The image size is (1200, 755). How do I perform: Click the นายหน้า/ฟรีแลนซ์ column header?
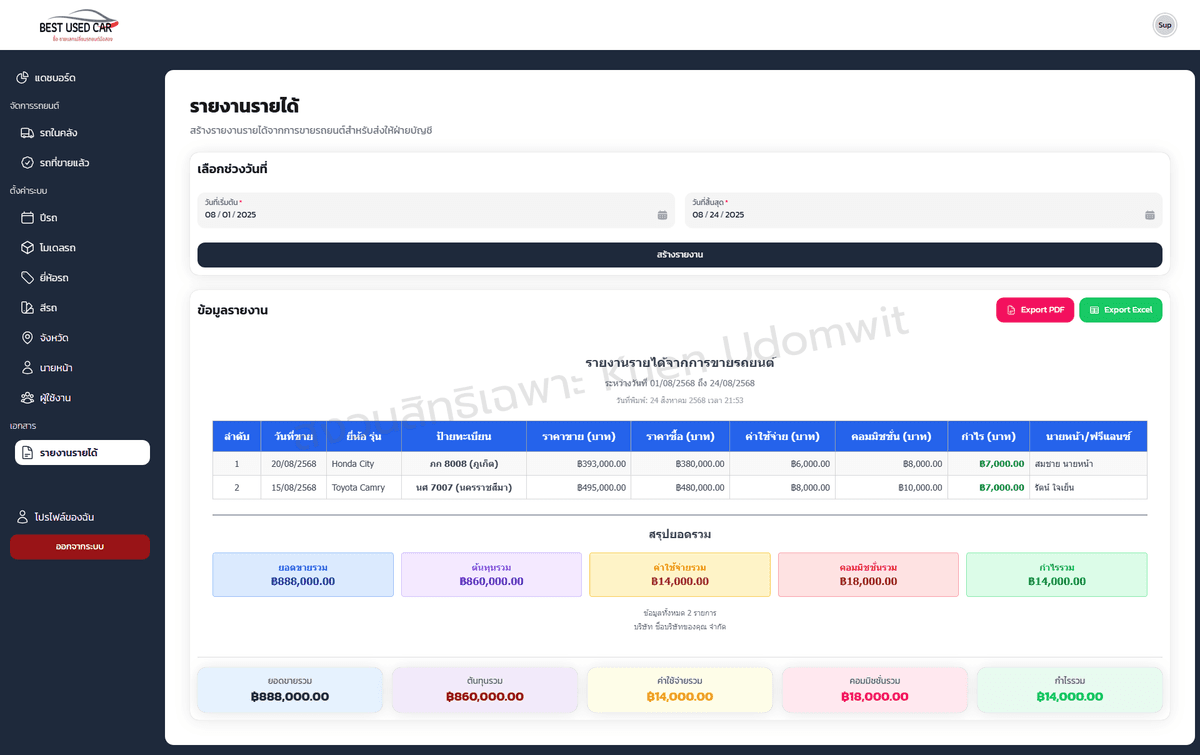coord(1088,437)
